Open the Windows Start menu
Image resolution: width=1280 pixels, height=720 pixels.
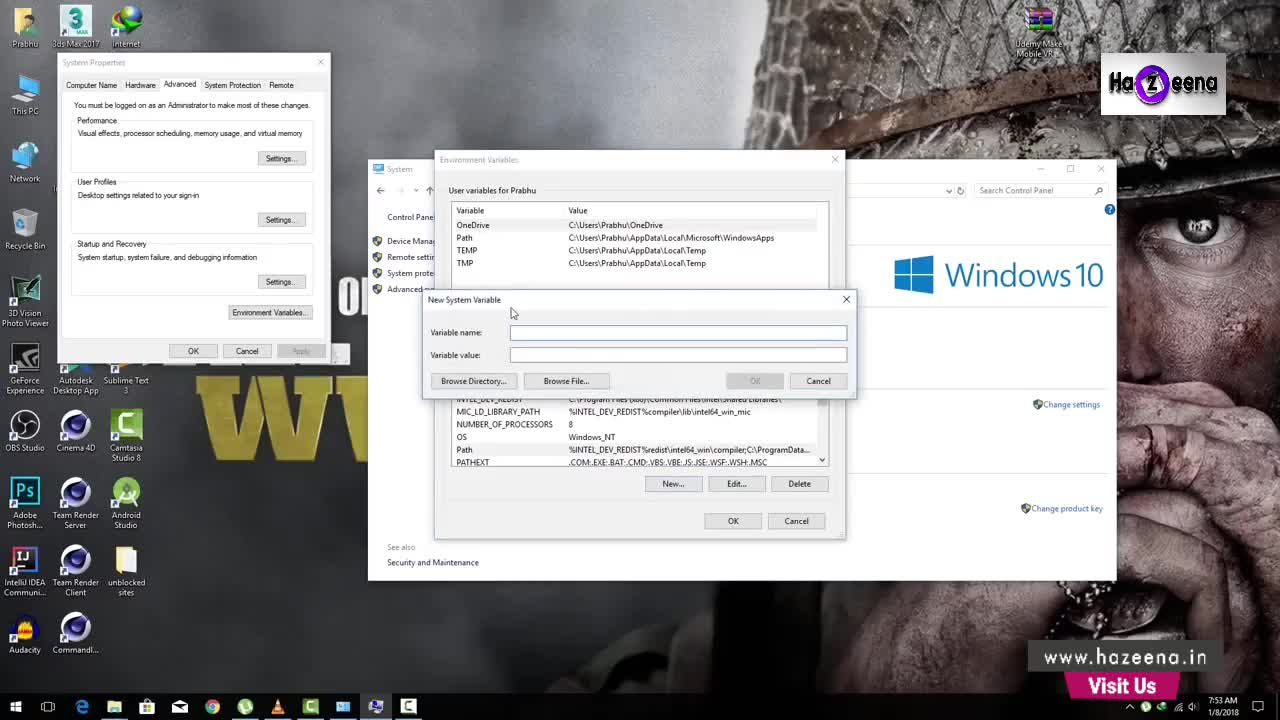(16, 707)
